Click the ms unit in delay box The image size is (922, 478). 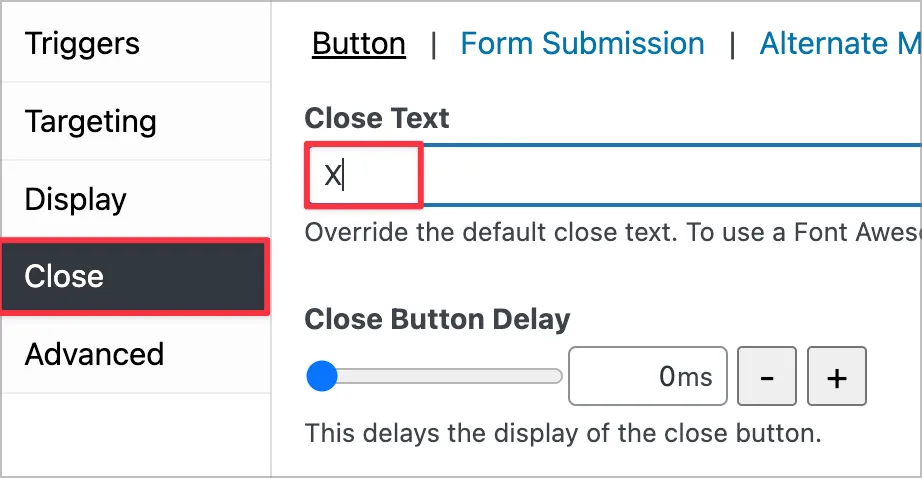696,377
